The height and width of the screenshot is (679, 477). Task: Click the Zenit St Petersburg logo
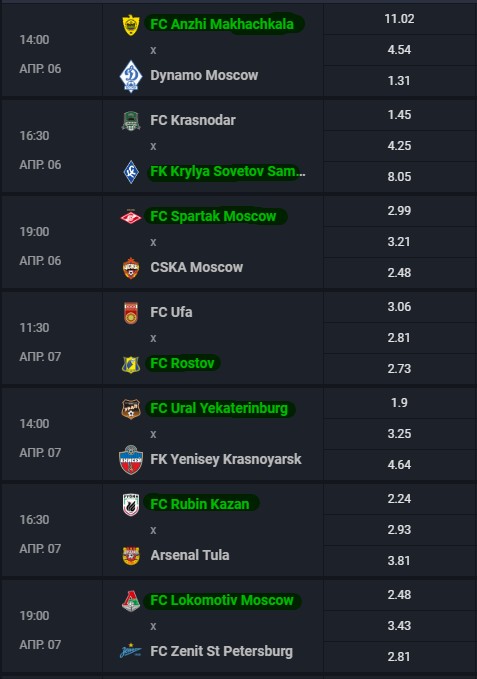tap(131, 651)
